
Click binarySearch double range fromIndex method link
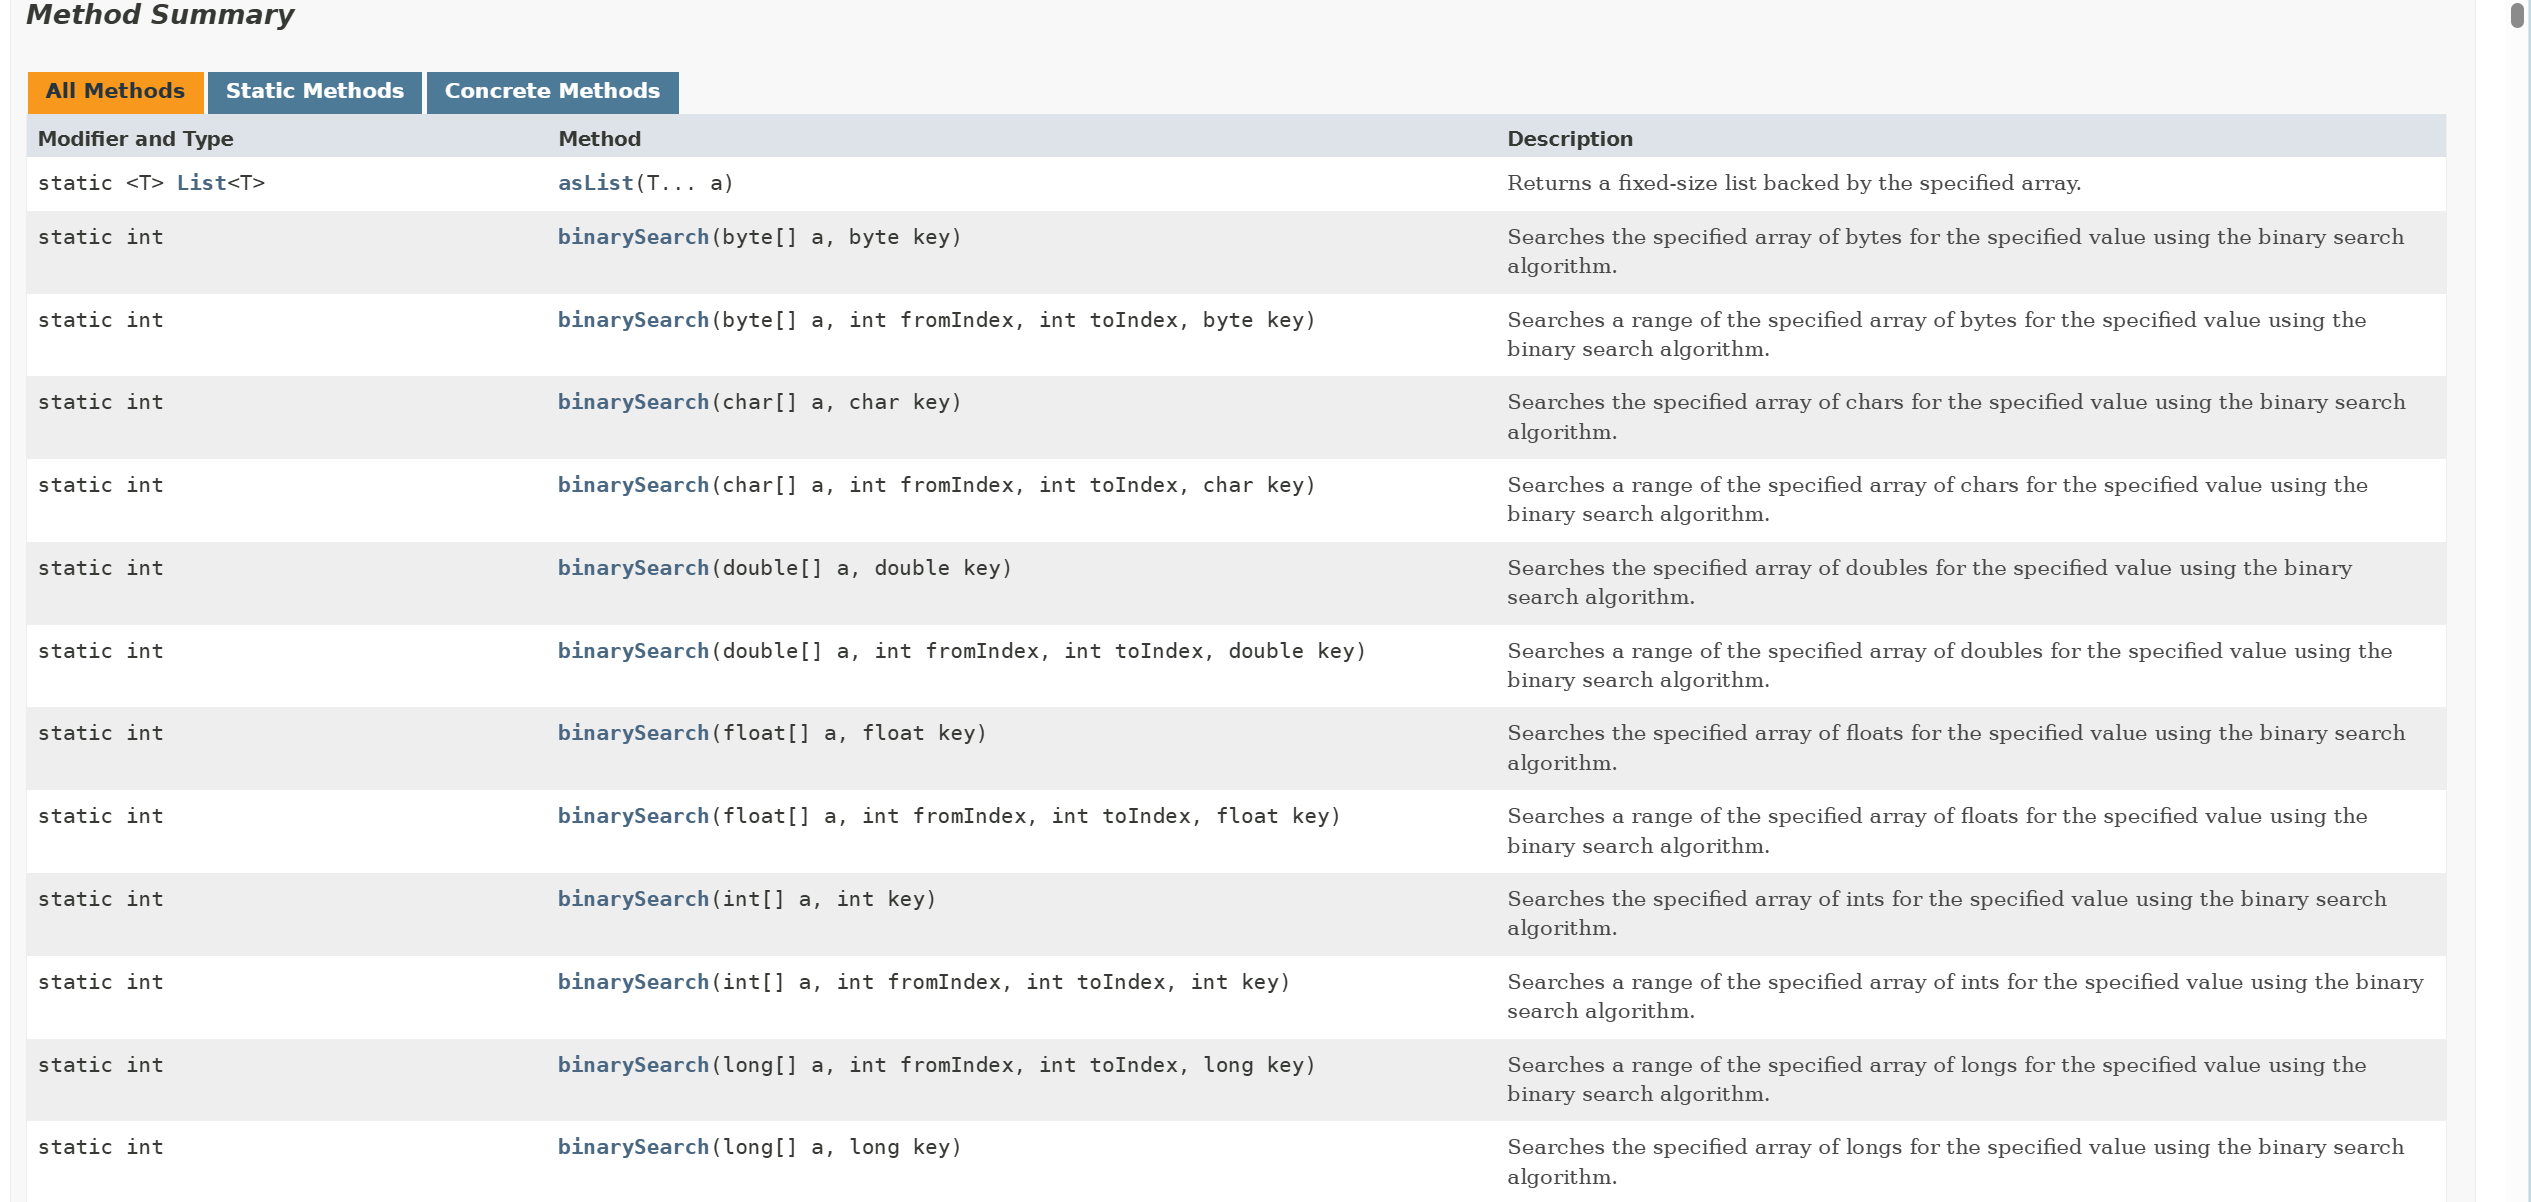pyautogui.click(x=632, y=651)
